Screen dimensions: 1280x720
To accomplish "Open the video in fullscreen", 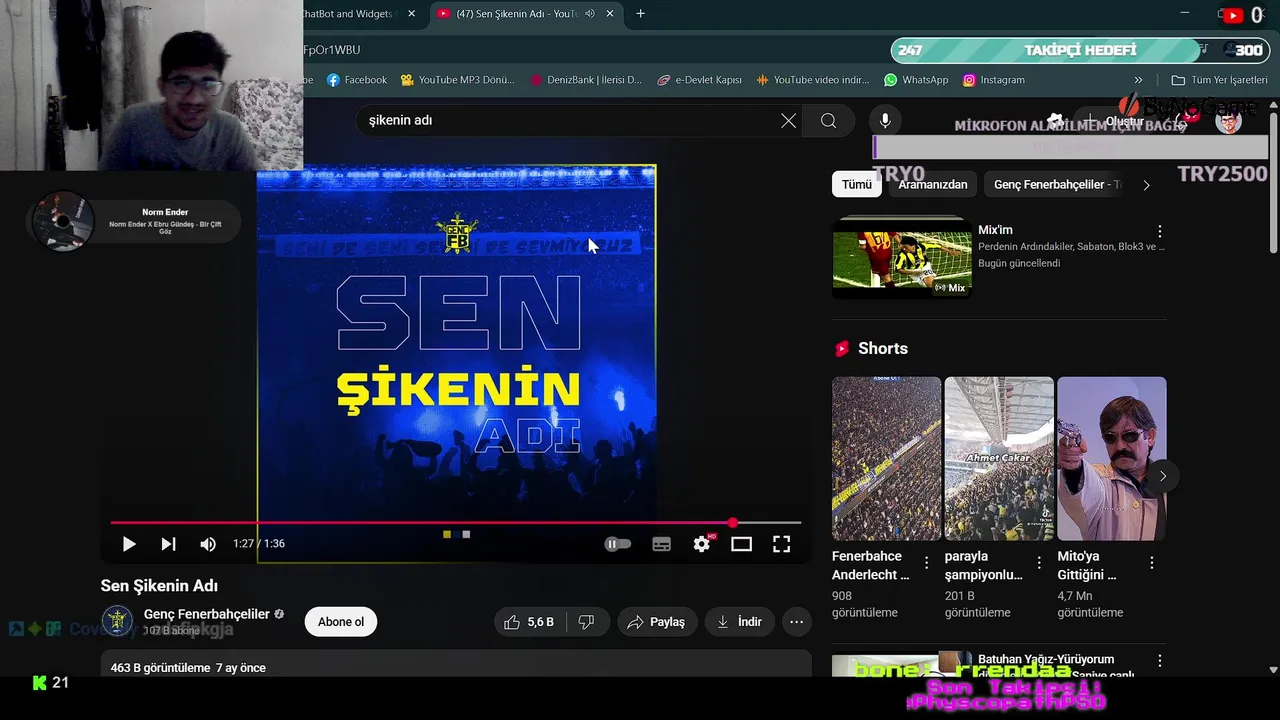I will (781, 544).
